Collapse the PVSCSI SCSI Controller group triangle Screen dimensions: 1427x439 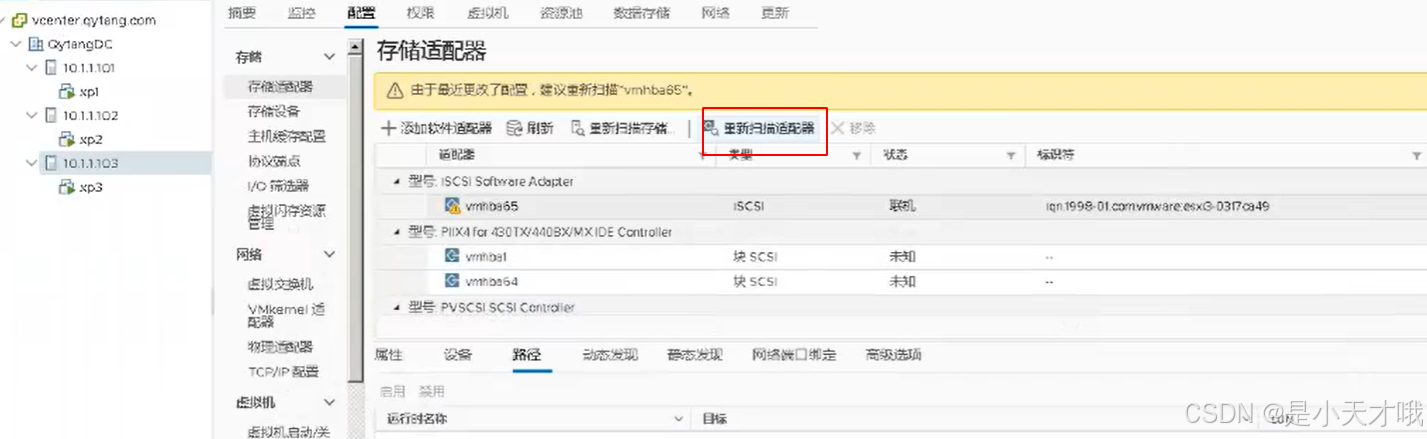(397, 308)
